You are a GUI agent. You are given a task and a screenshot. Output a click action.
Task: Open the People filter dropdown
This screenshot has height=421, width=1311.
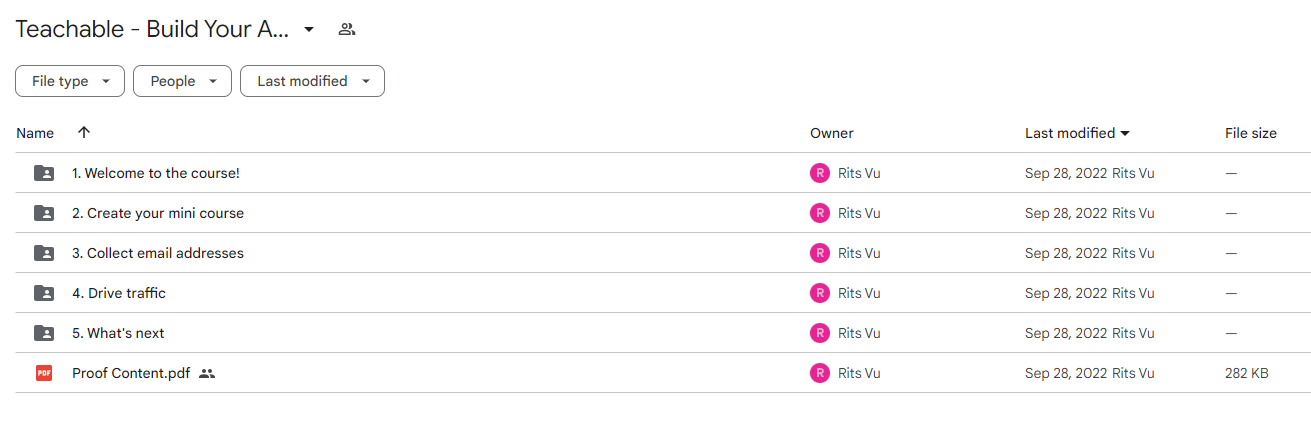pos(182,81)
